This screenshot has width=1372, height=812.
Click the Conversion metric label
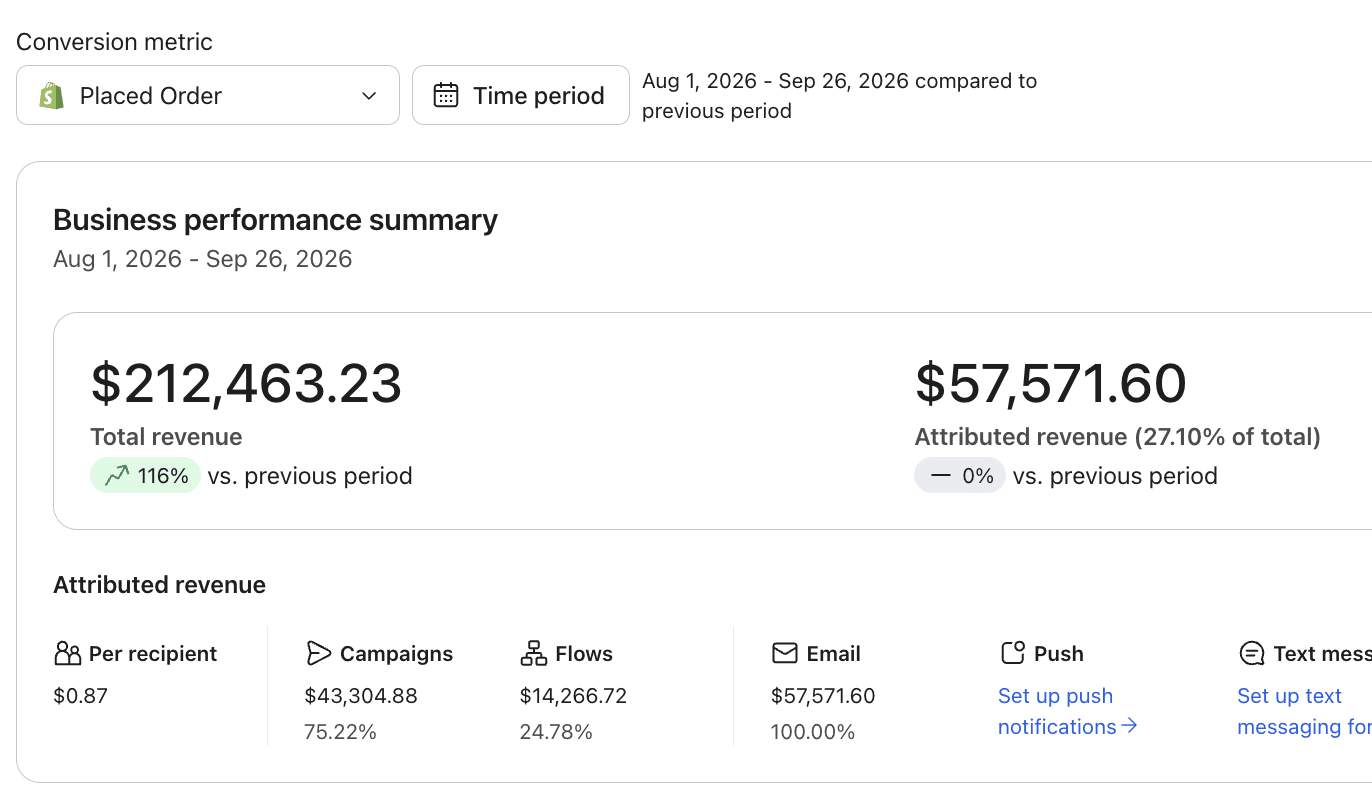(x=114, y=42)
